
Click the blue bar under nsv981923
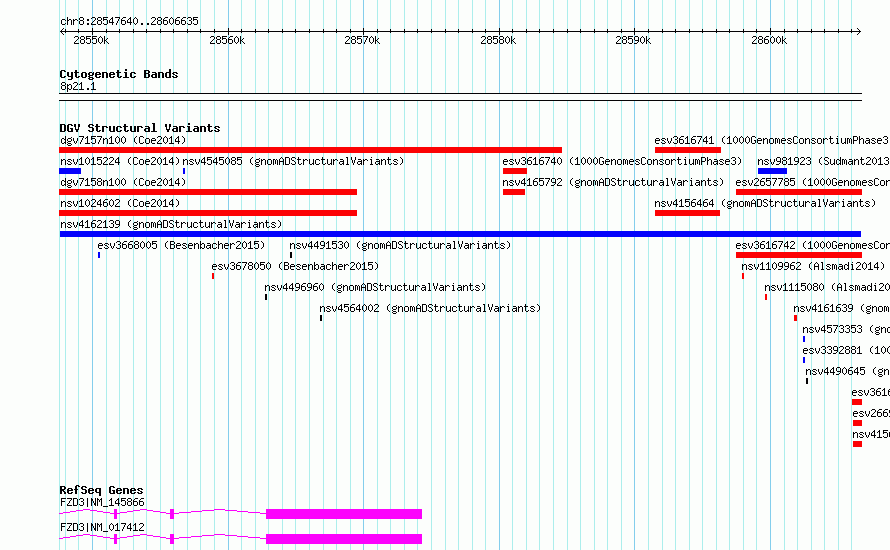click(x=773, y=171)
